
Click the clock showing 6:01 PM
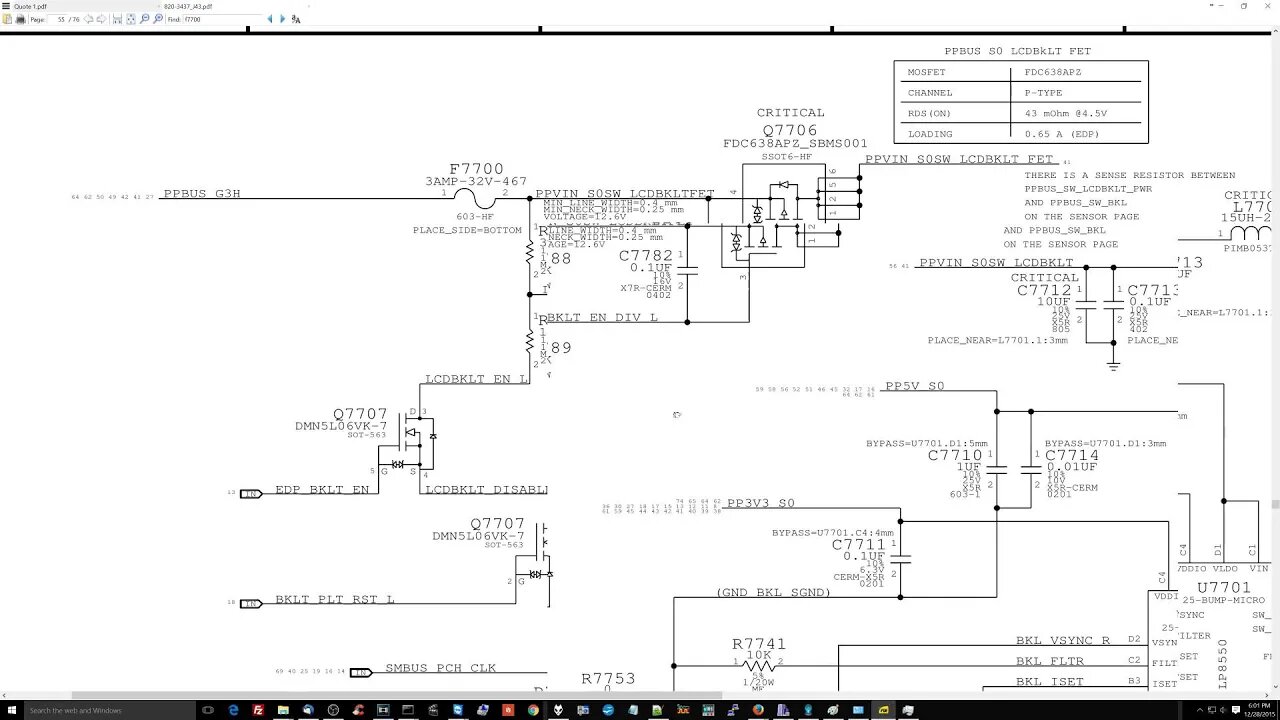pyautogui.click(x=1257, y=710)
